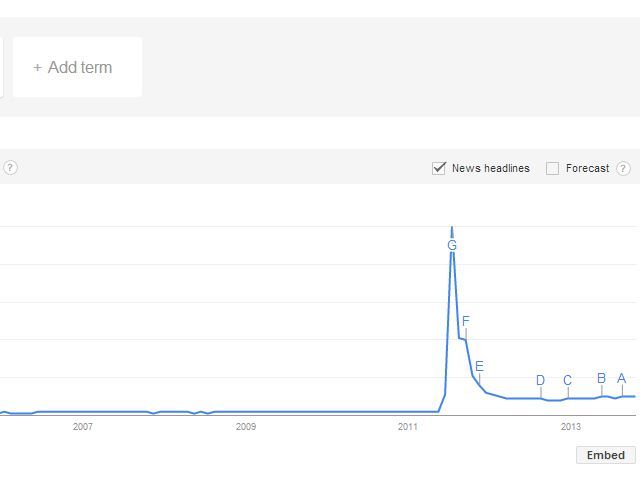Viewport: 640px width, 480px height.
Task: Select headline marker E on the graph
Action: tap(479, 366)
